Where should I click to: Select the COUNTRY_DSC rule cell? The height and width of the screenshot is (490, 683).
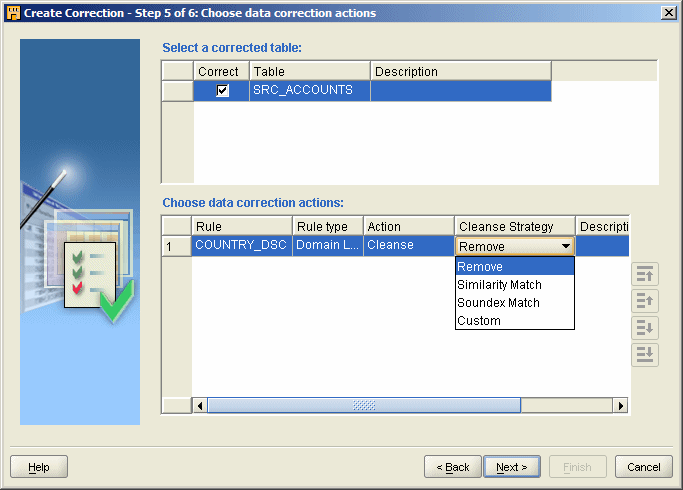pyautogui.click(x=242, y=246)
